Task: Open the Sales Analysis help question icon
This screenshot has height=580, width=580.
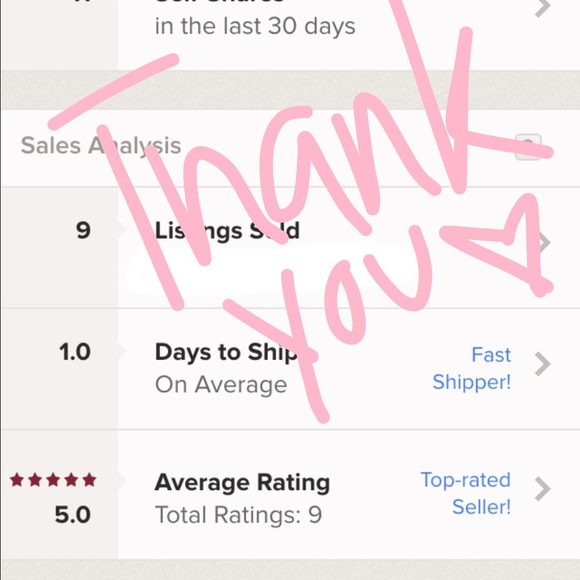Action: click(x=528, y=147)
